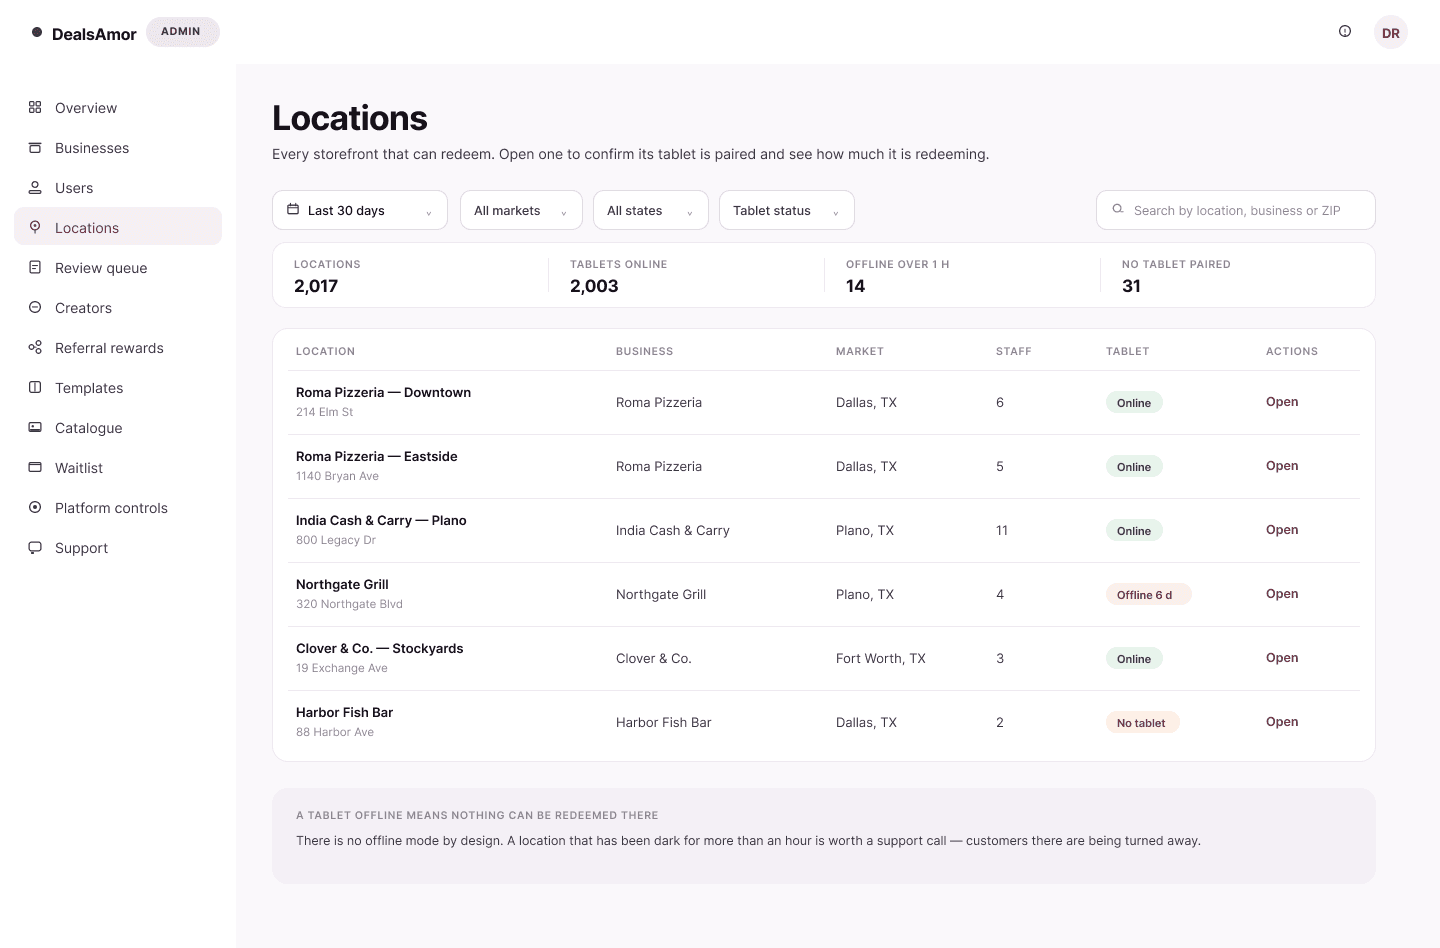Click the Overview grid icon in sidebar

click(35, 107)
